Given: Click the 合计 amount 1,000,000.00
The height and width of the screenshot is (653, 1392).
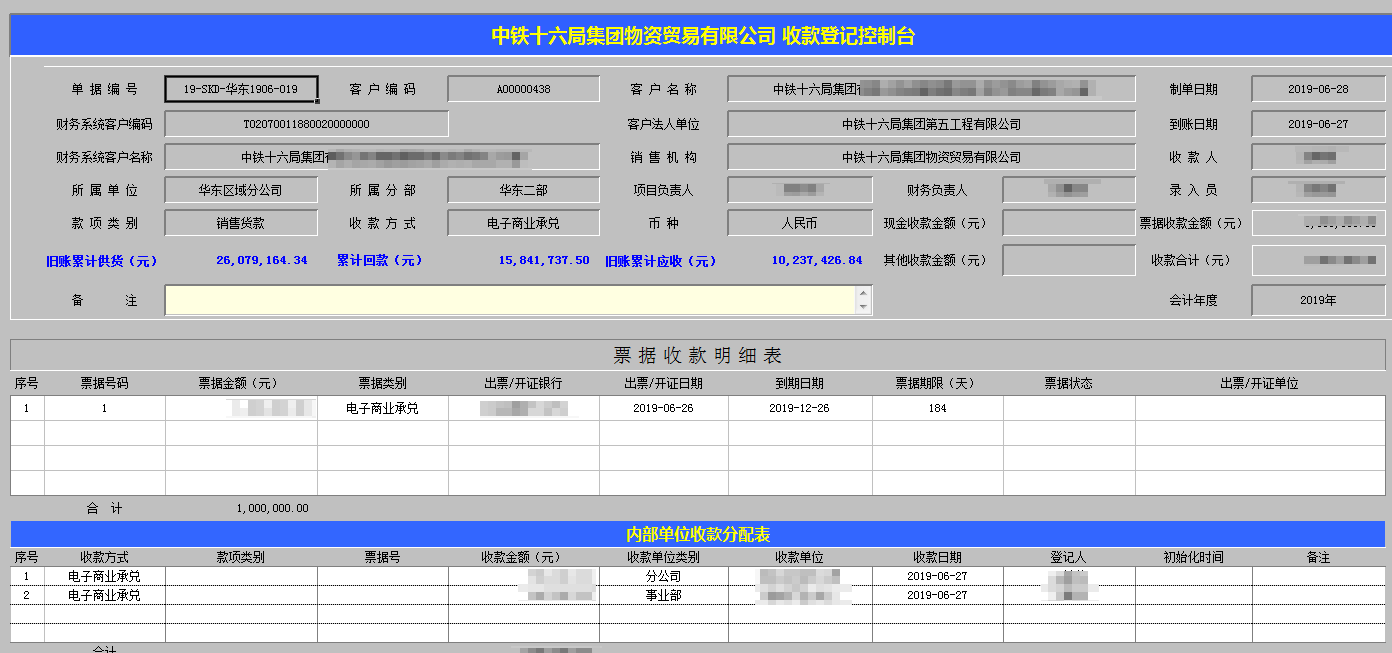Looking at the screenshot, I should tap(272, 508).
